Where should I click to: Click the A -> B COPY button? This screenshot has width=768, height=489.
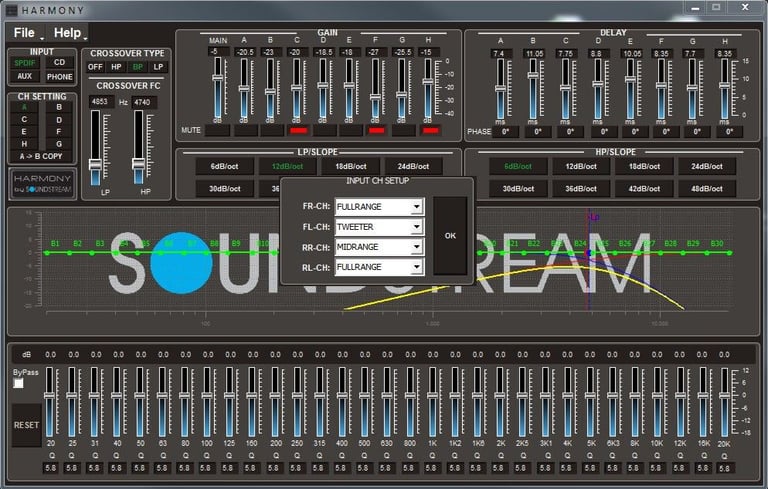click(x=41, y=156)
